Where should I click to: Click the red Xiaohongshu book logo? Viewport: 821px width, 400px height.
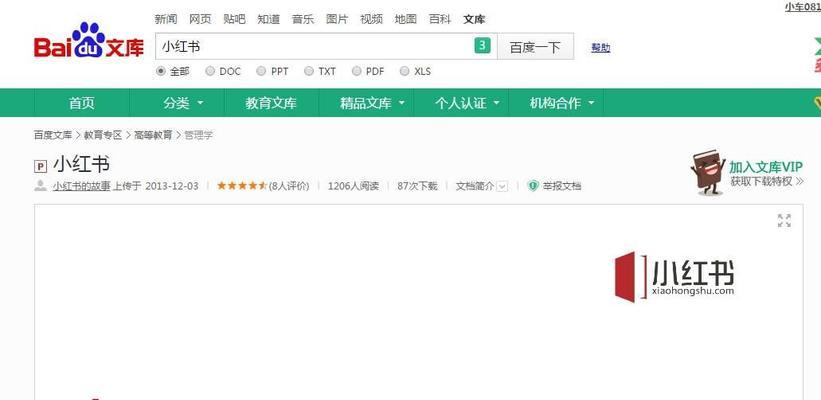[x=630, y=277]
